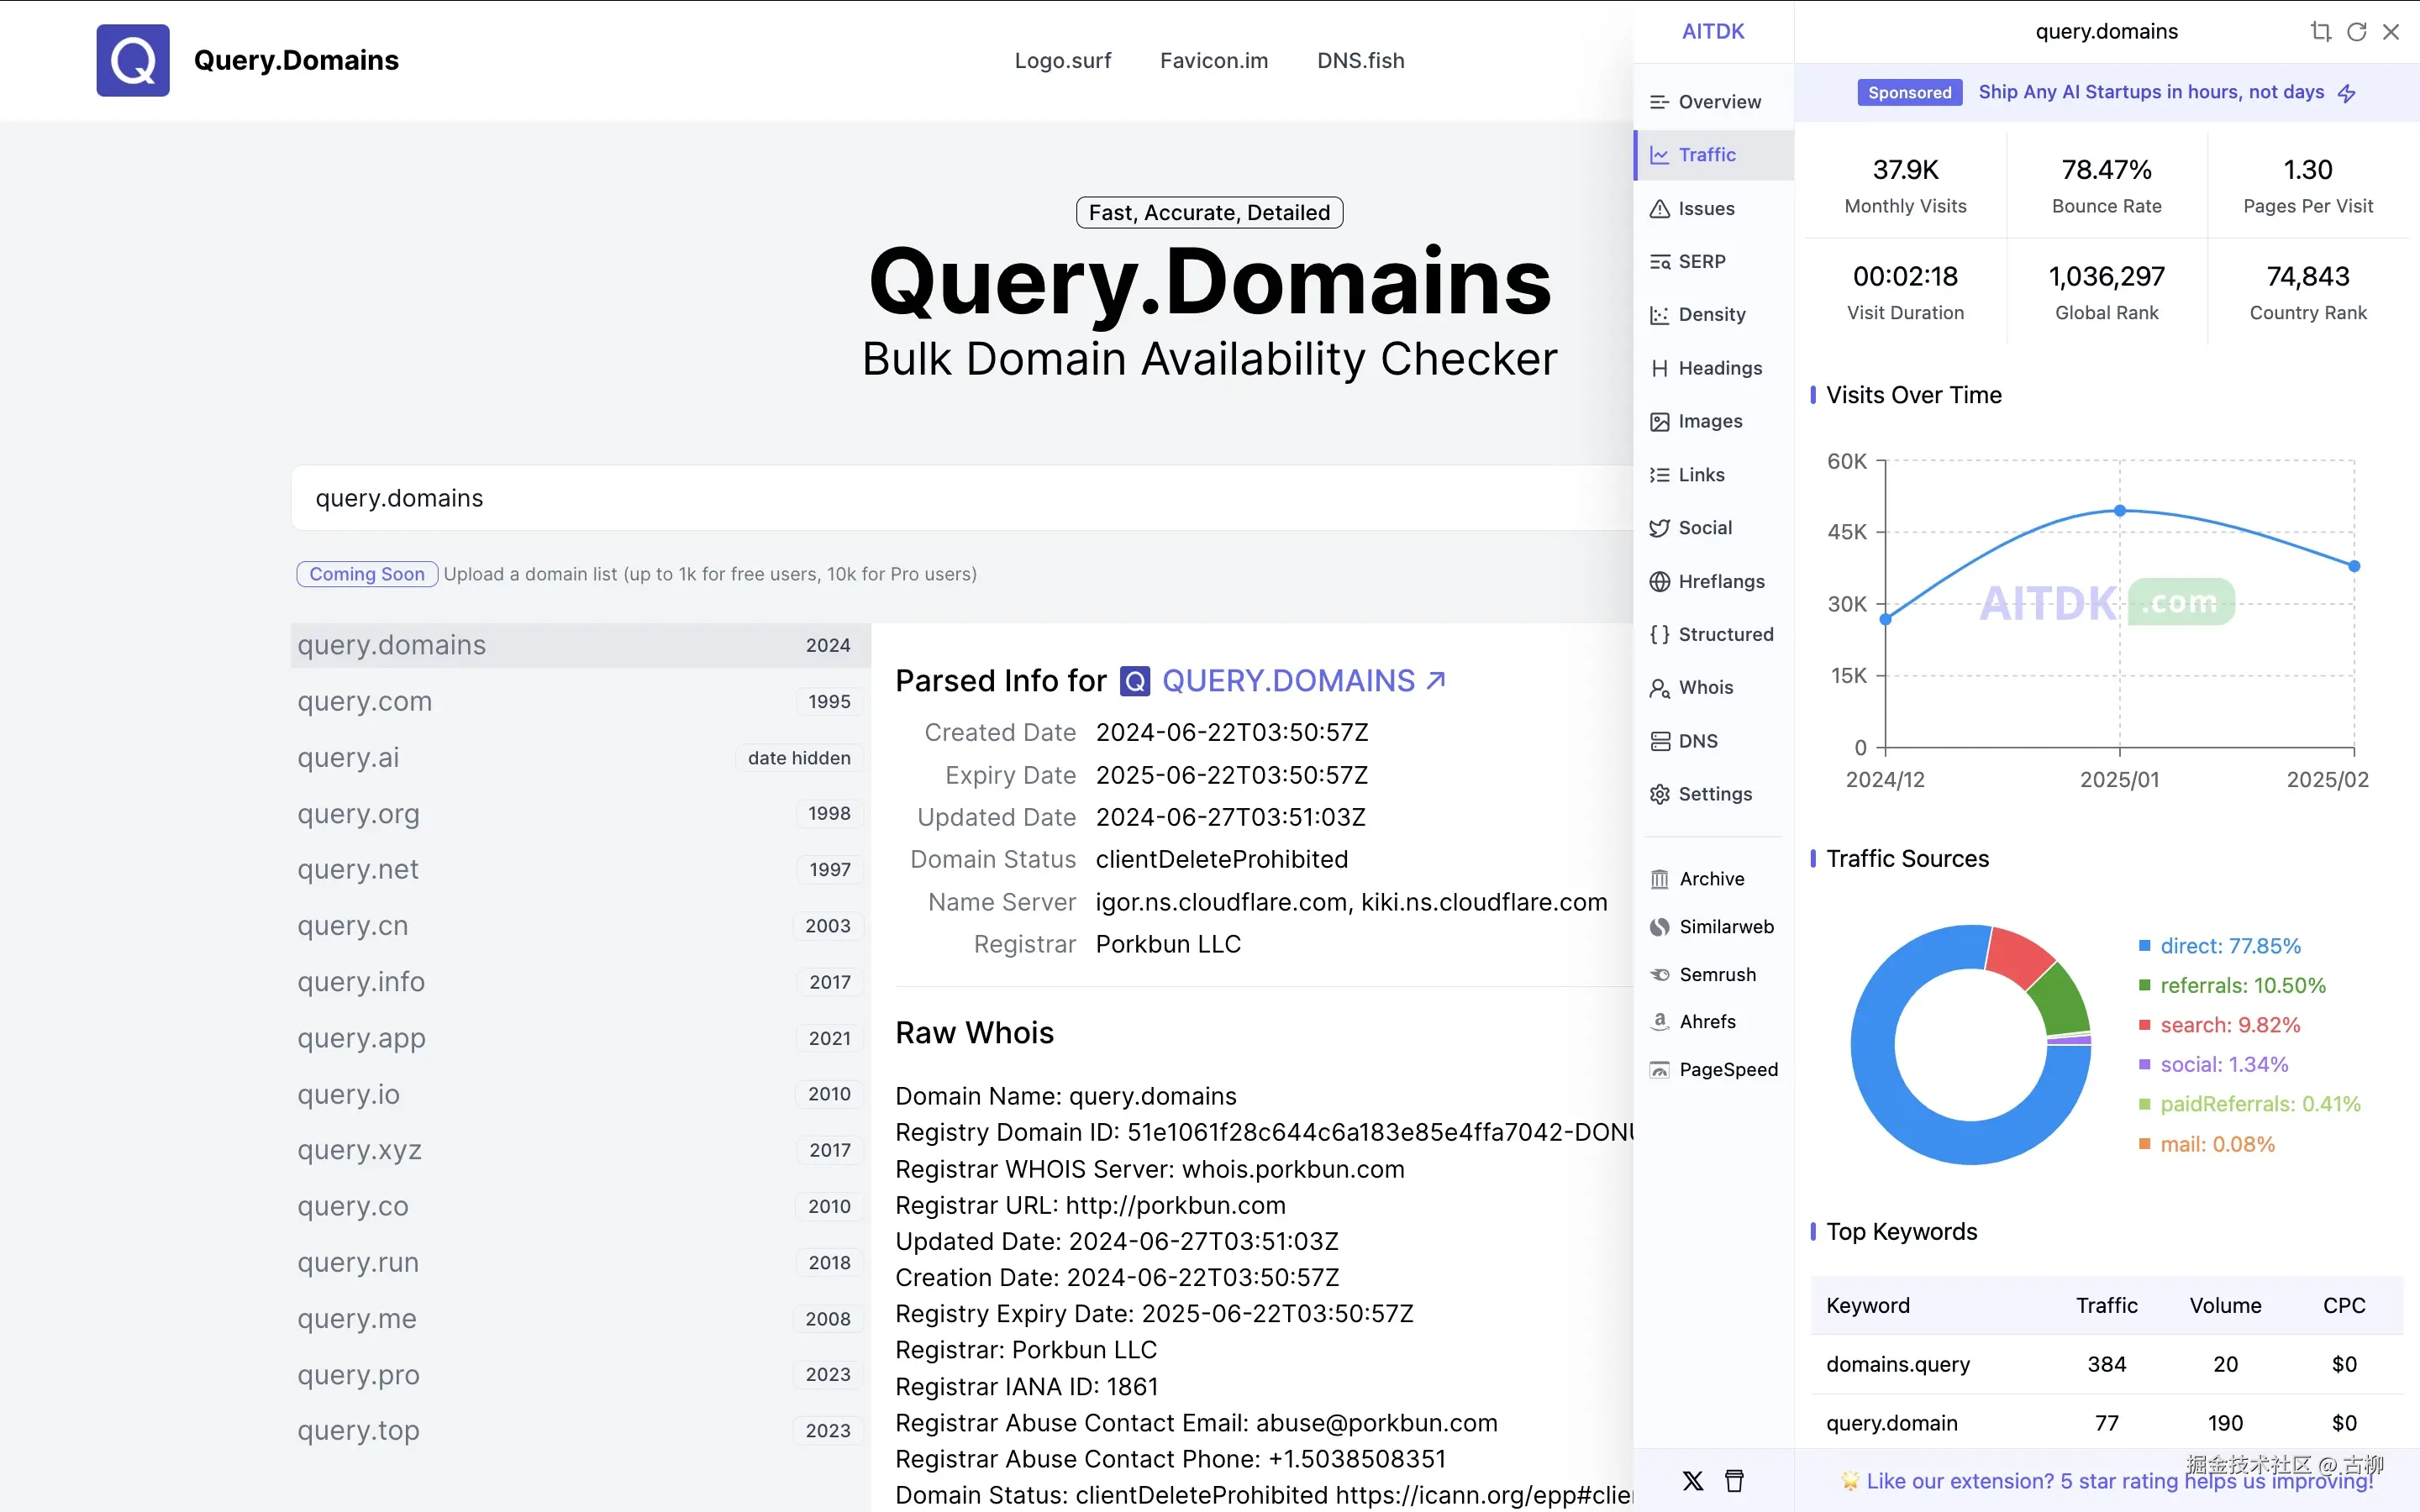
Task: Select query.com in the domain list
Action: (x=365, y=702)
